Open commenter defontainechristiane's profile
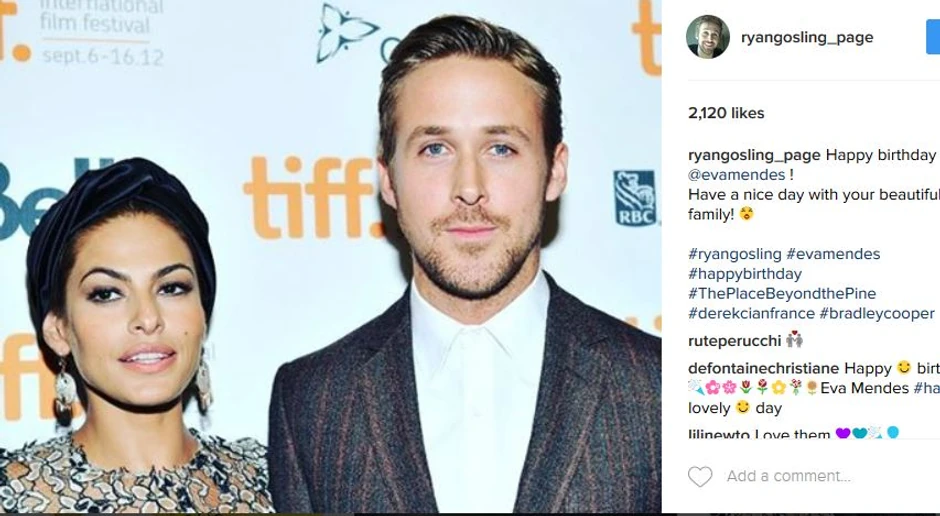The height and width of the screenshot is (516, 940). coord(764,368)
